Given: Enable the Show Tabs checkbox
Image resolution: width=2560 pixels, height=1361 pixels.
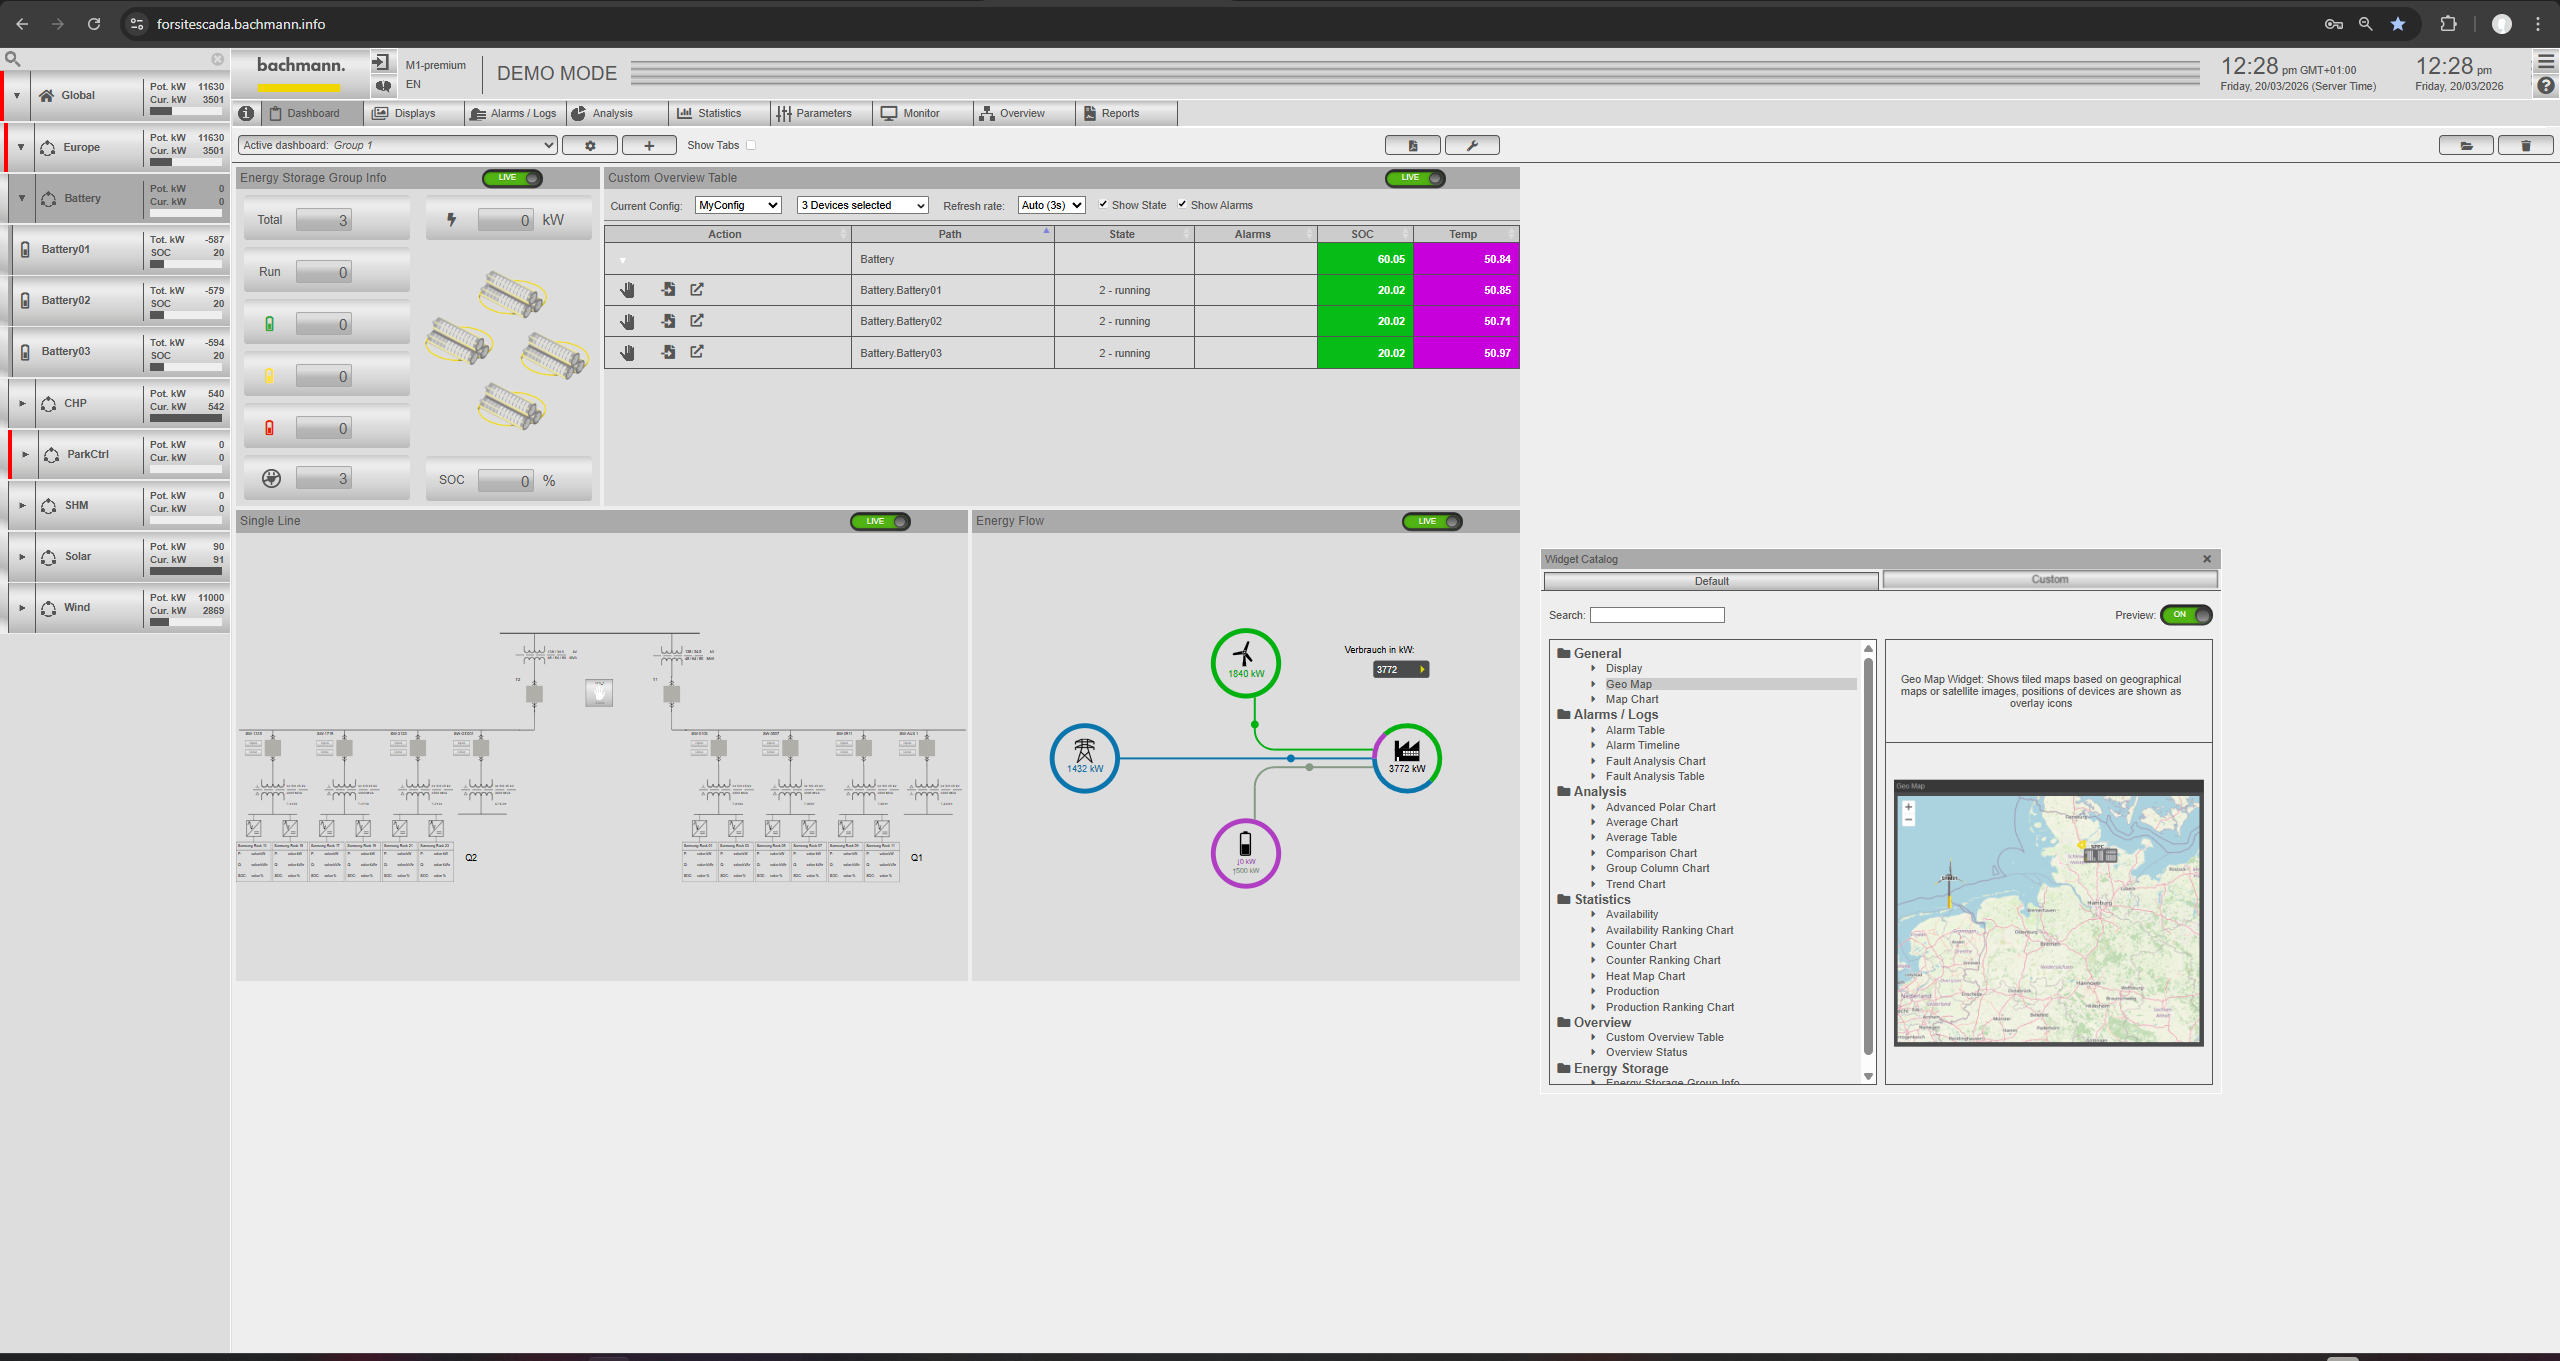Looking at the screenshot, I should tap(751, 145).
